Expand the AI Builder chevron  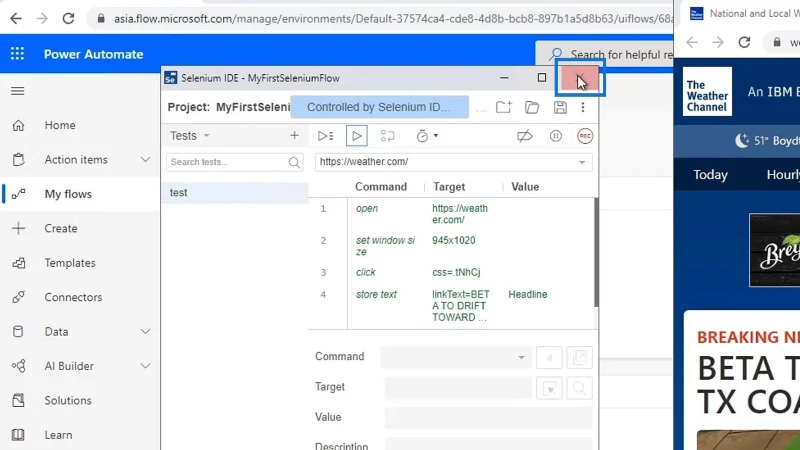pyautogui.click(x=145, y=366)
